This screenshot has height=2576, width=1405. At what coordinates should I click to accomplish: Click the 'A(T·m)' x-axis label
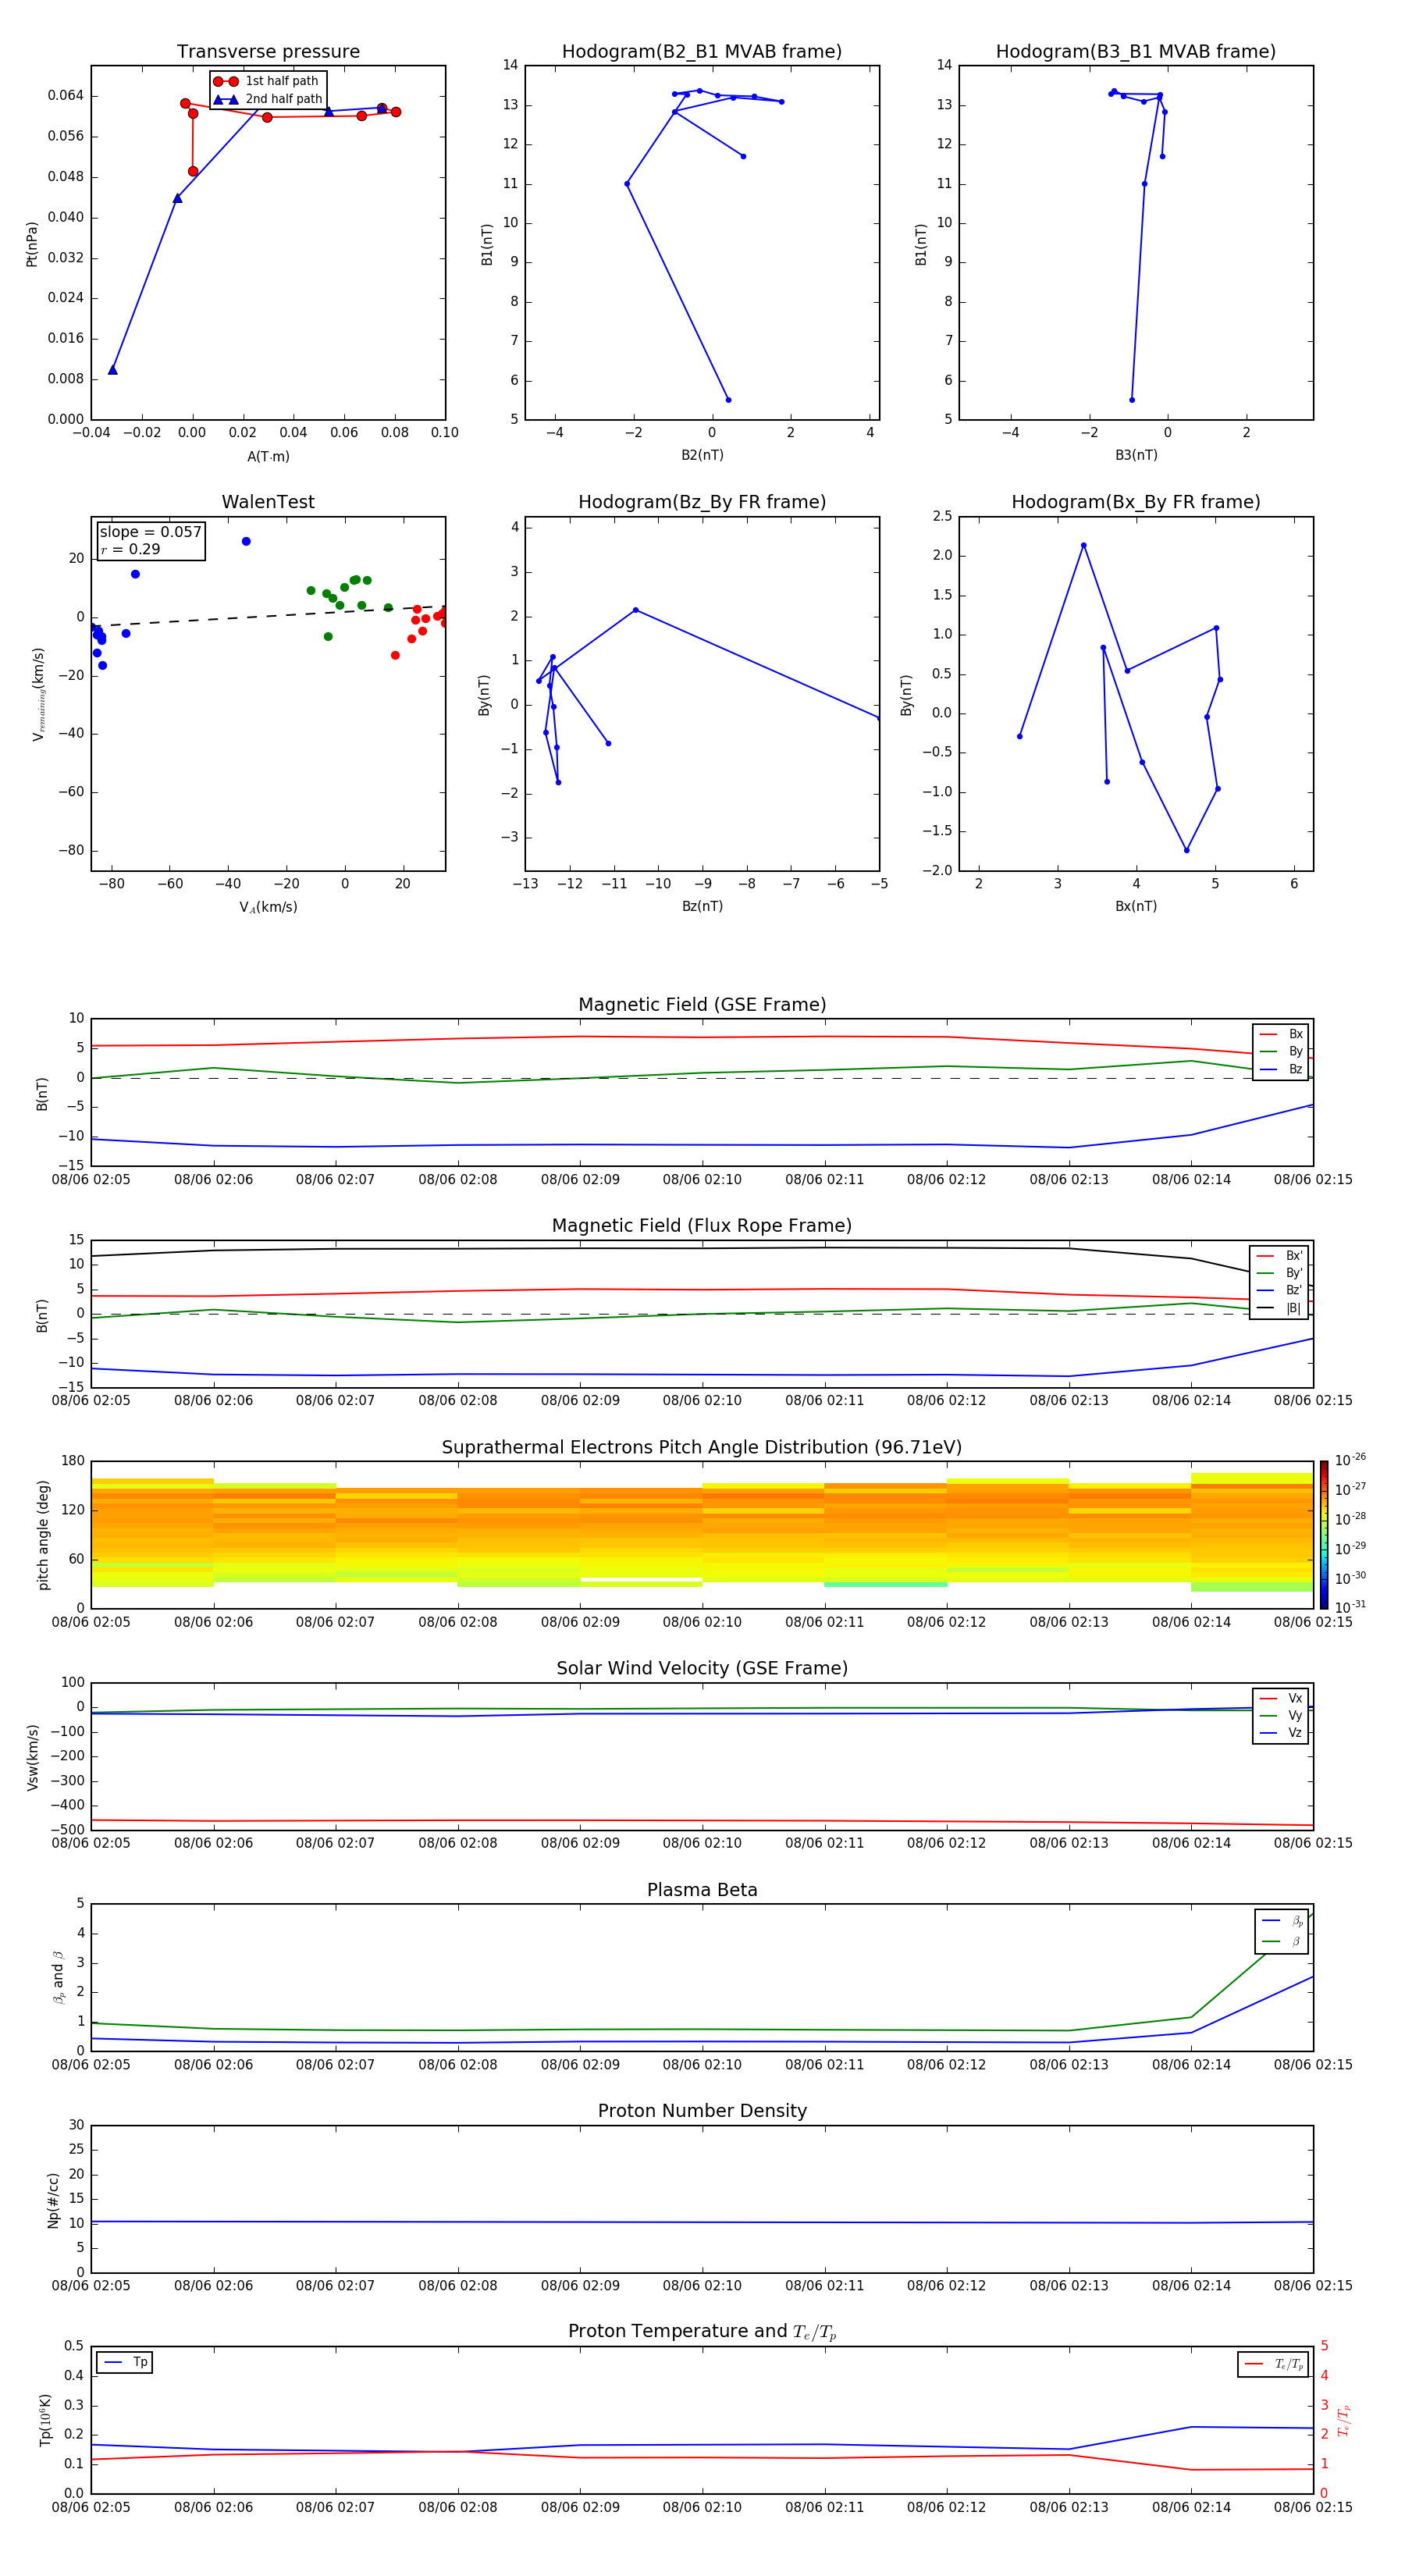[268, 457]
